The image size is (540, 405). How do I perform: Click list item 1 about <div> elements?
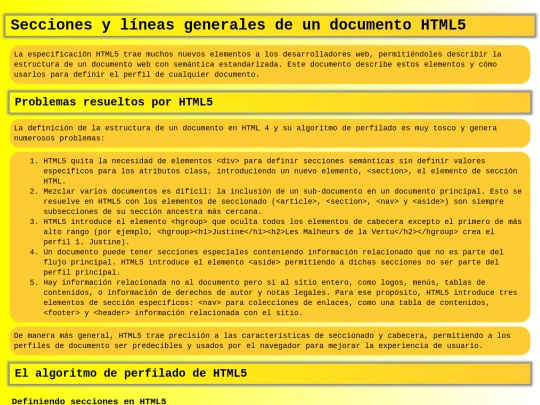tap(282, 171)
